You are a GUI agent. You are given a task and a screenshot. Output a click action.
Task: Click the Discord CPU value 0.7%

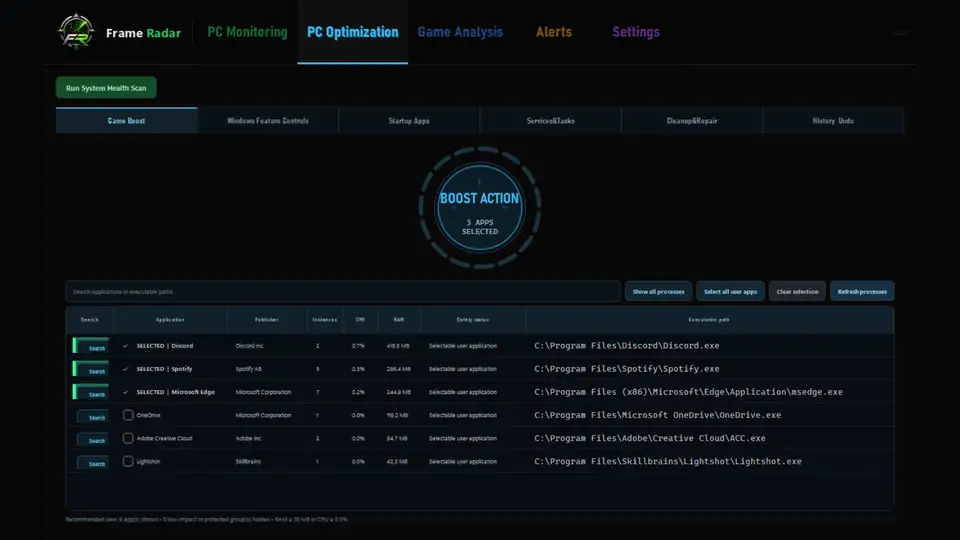(358, 346)
